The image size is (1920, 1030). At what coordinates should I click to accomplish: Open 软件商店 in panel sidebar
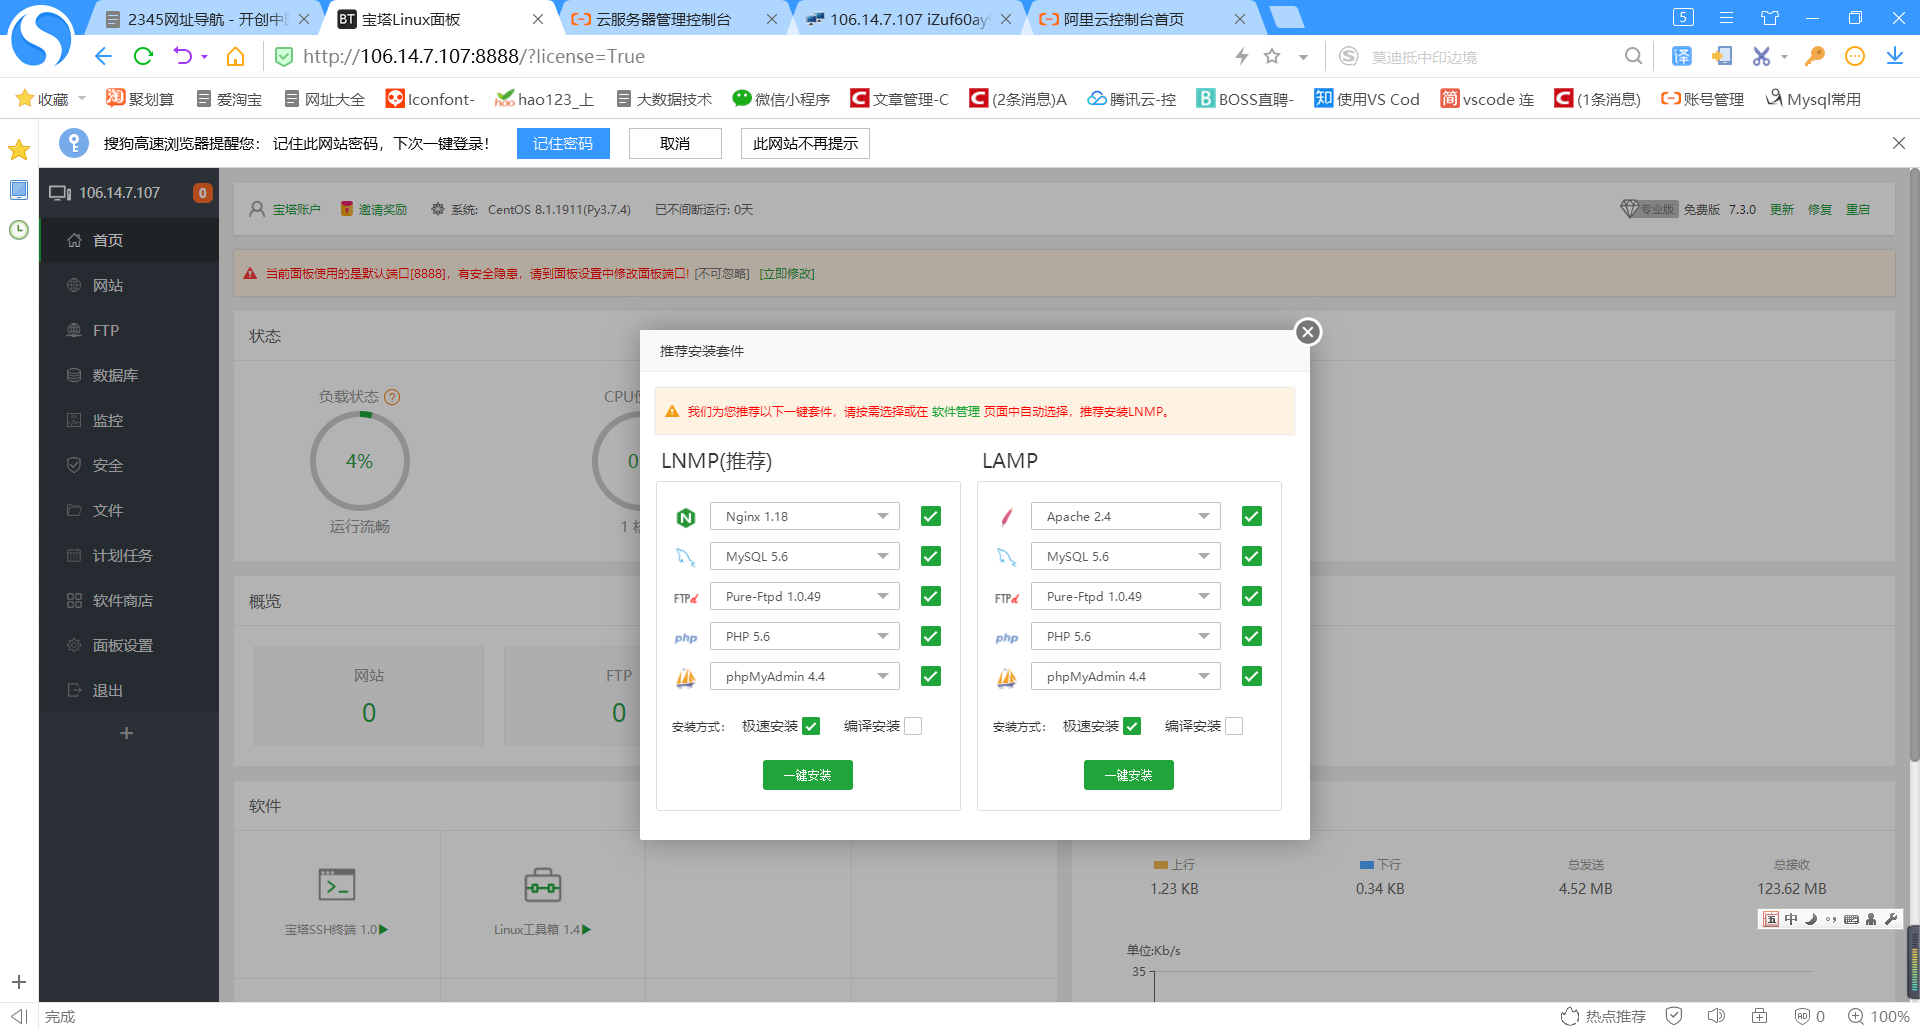pyautogui.click(x=129, y=600)
